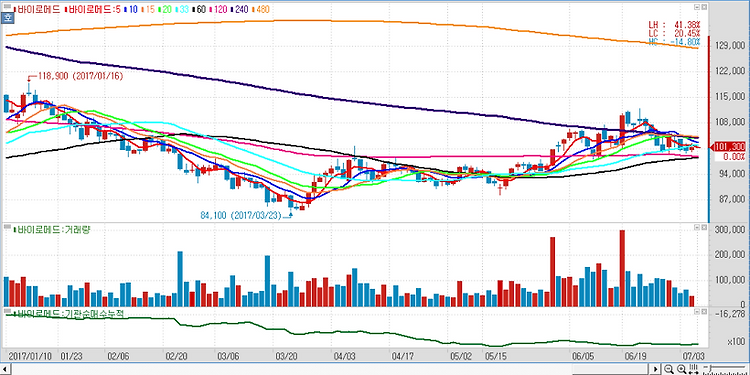Viewport: 750px width, 375px height.
Task: Minimize the price chart panel
Action: tap(697, 7)
